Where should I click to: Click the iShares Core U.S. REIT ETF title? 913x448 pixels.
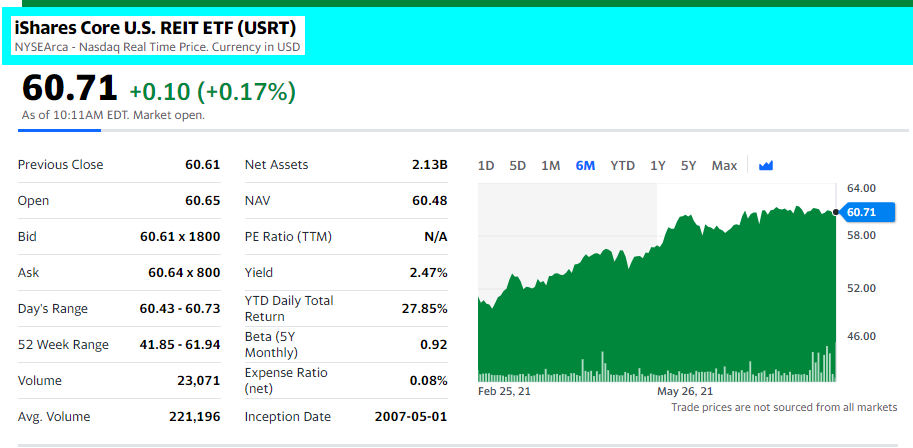pos(155,27)
